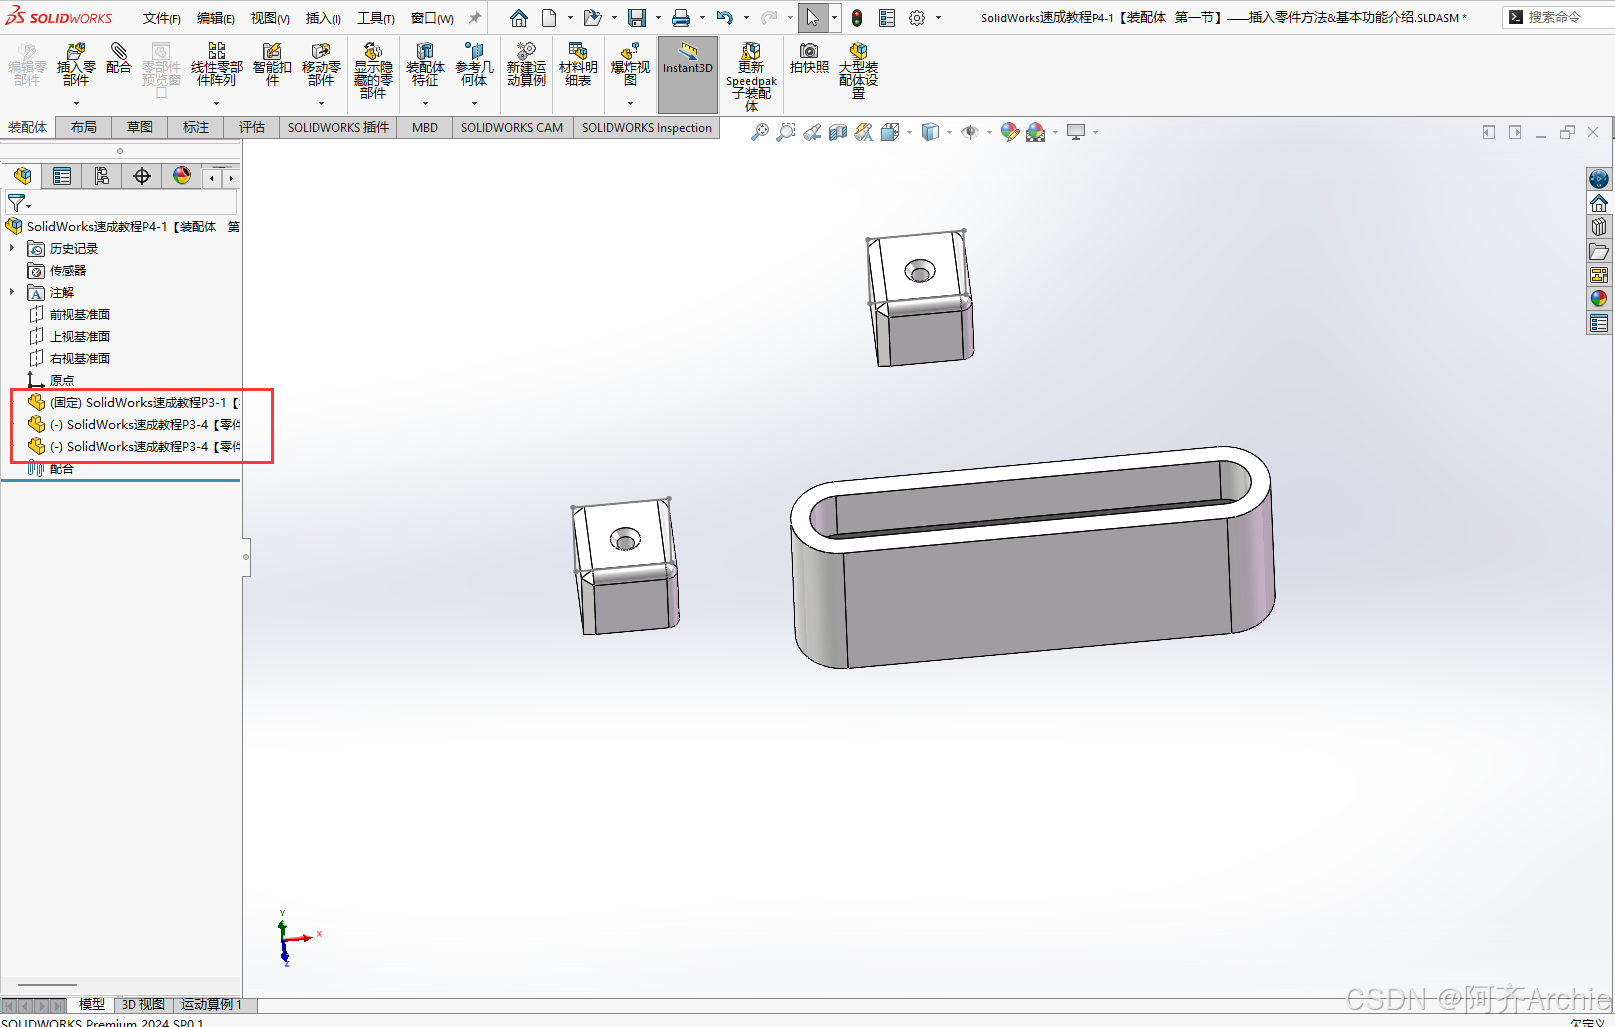Toggle the Instant3D button

click(688, 75)
